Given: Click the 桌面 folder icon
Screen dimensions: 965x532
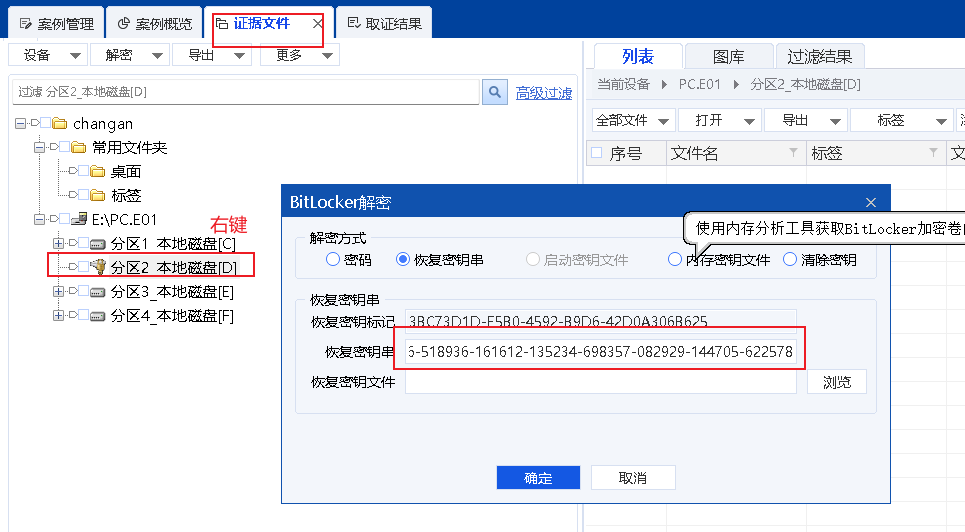Looking at the screenshot, I should click(97, 171).
